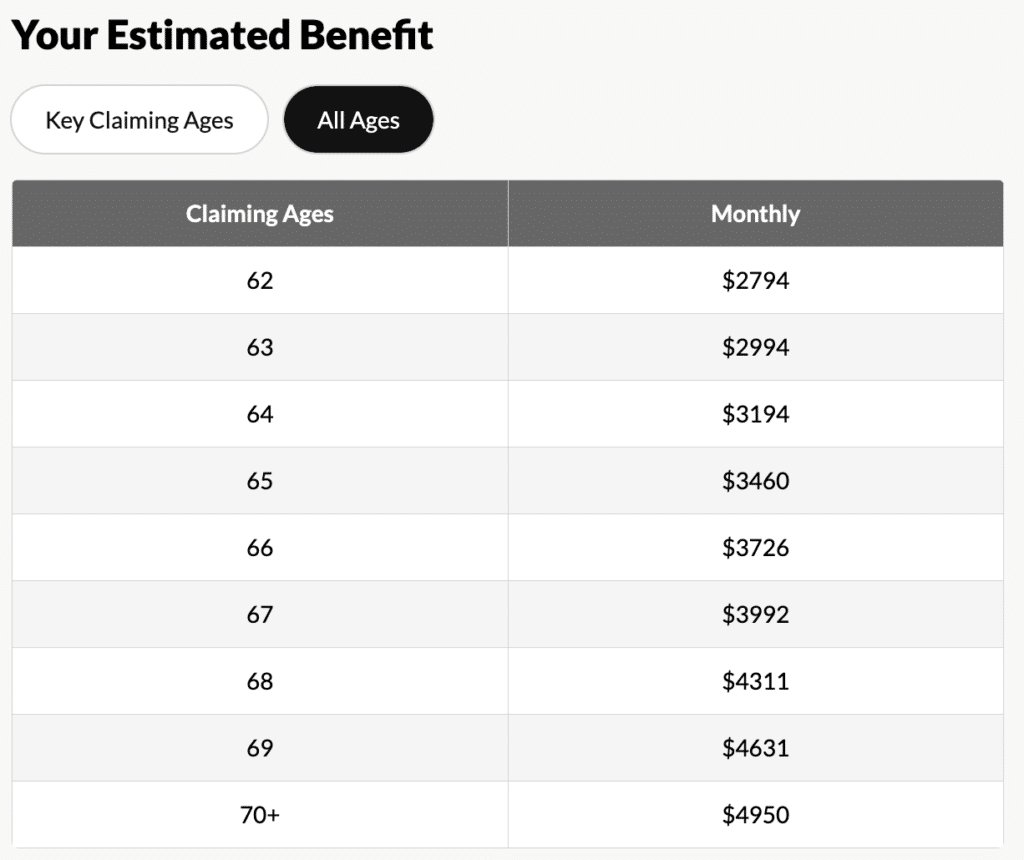Select the row for age 62

tap(259, 280)
